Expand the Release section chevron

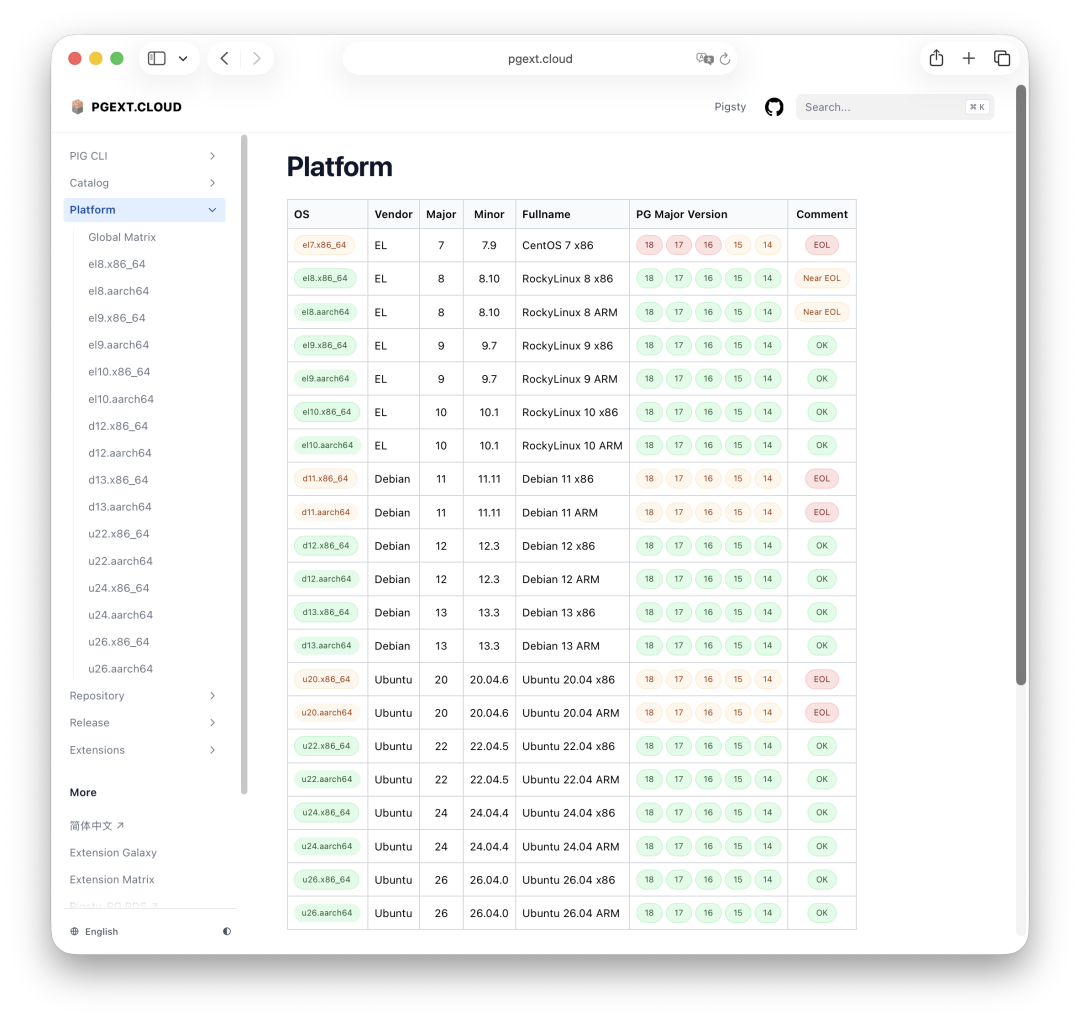coord(212,722)
